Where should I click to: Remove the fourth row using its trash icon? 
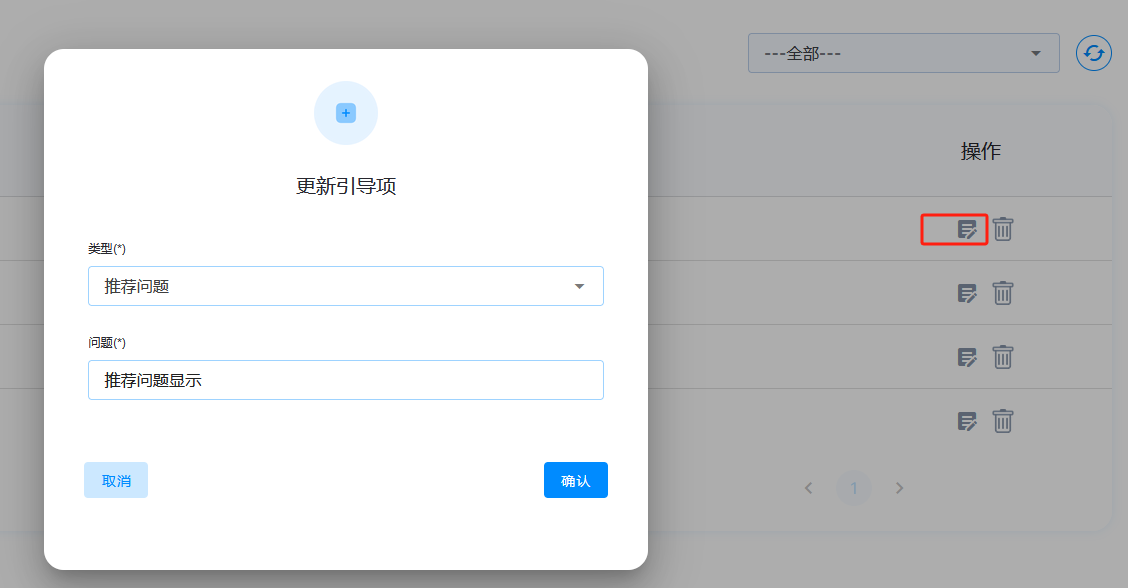pyautogui.click(x=1003, y=421)
